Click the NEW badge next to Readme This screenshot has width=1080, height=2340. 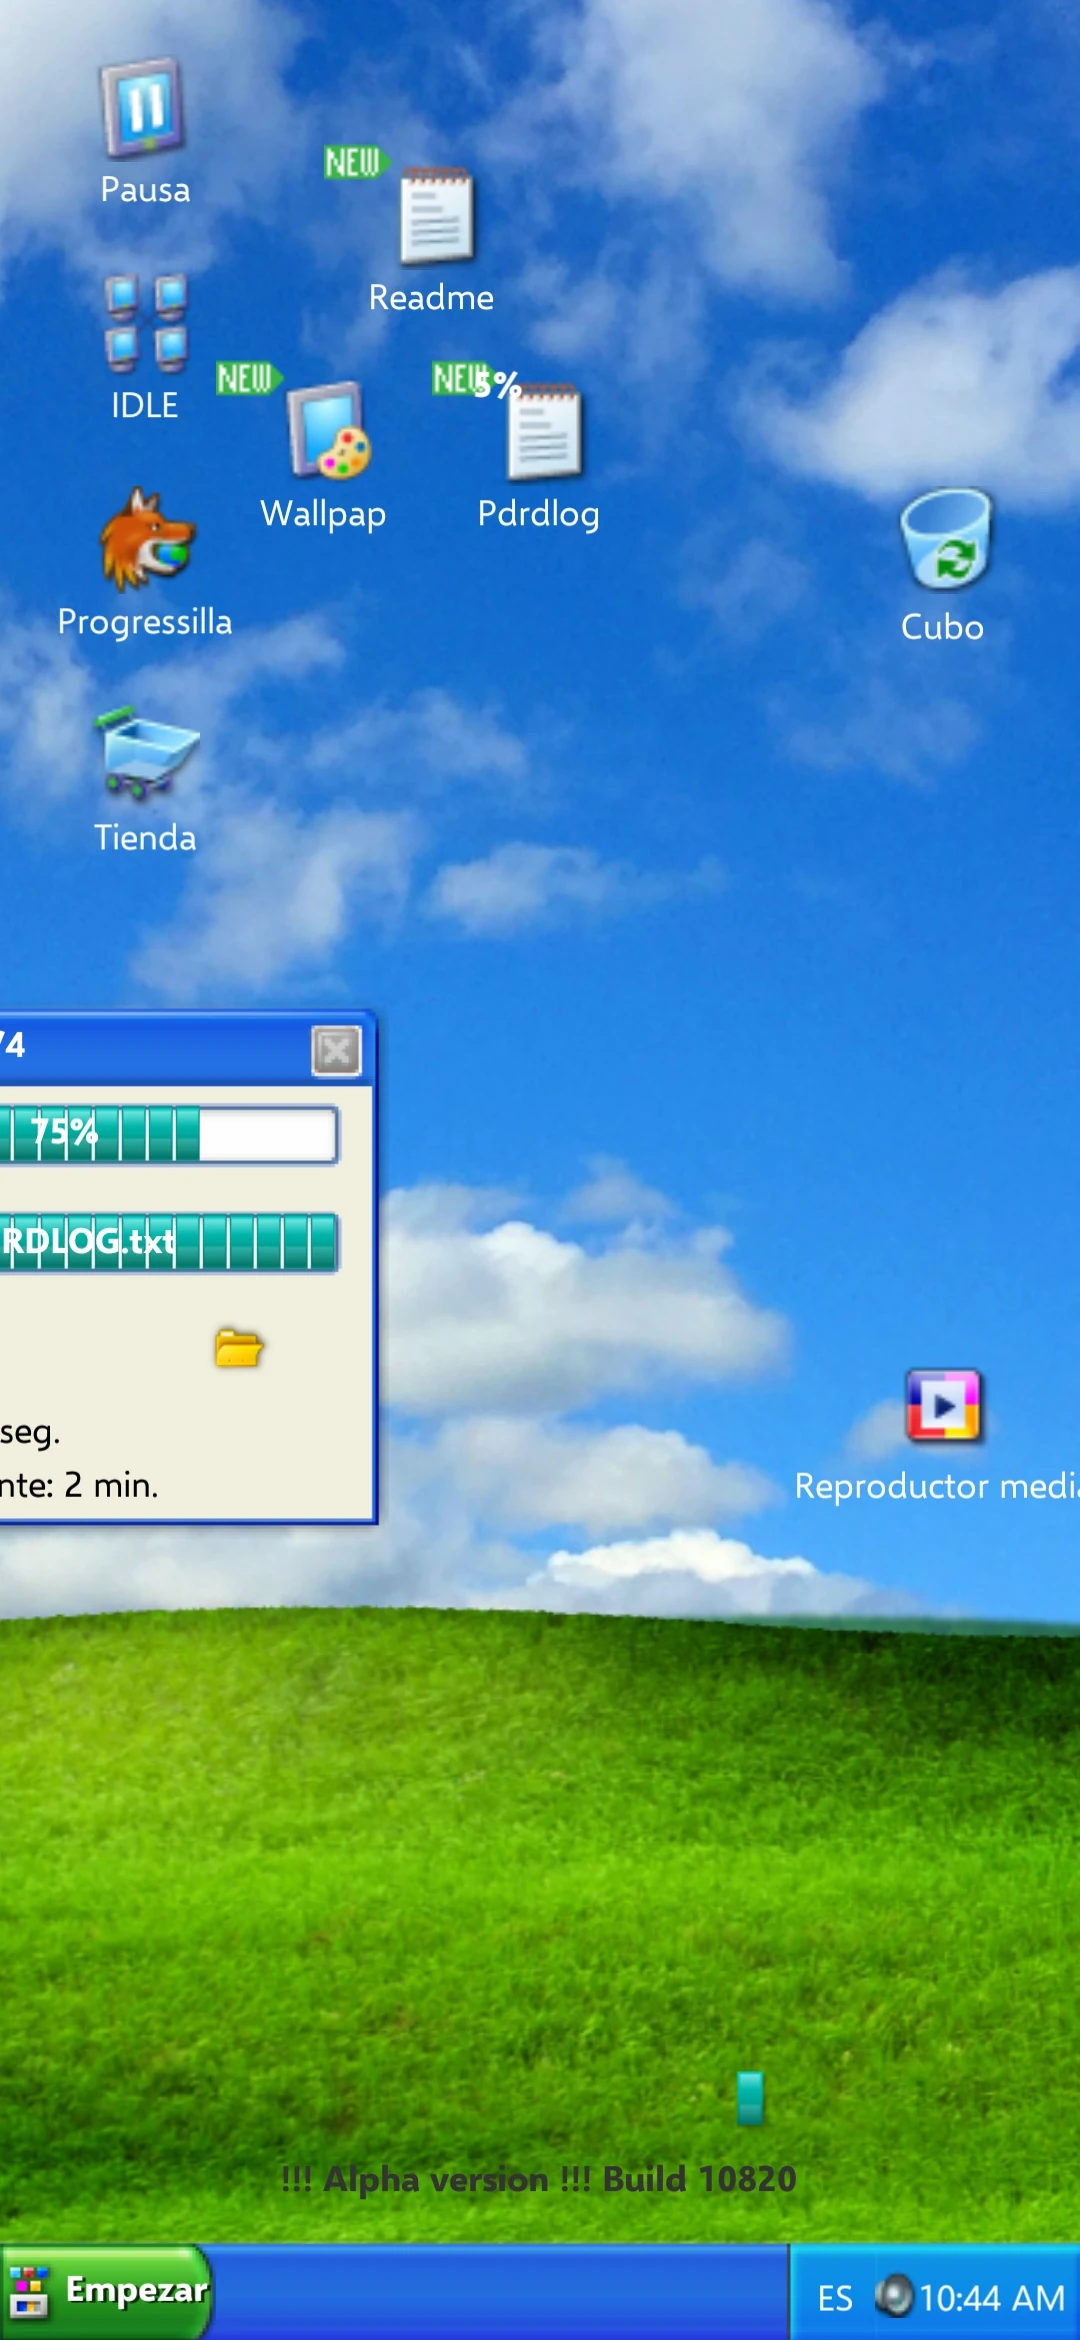356,162
